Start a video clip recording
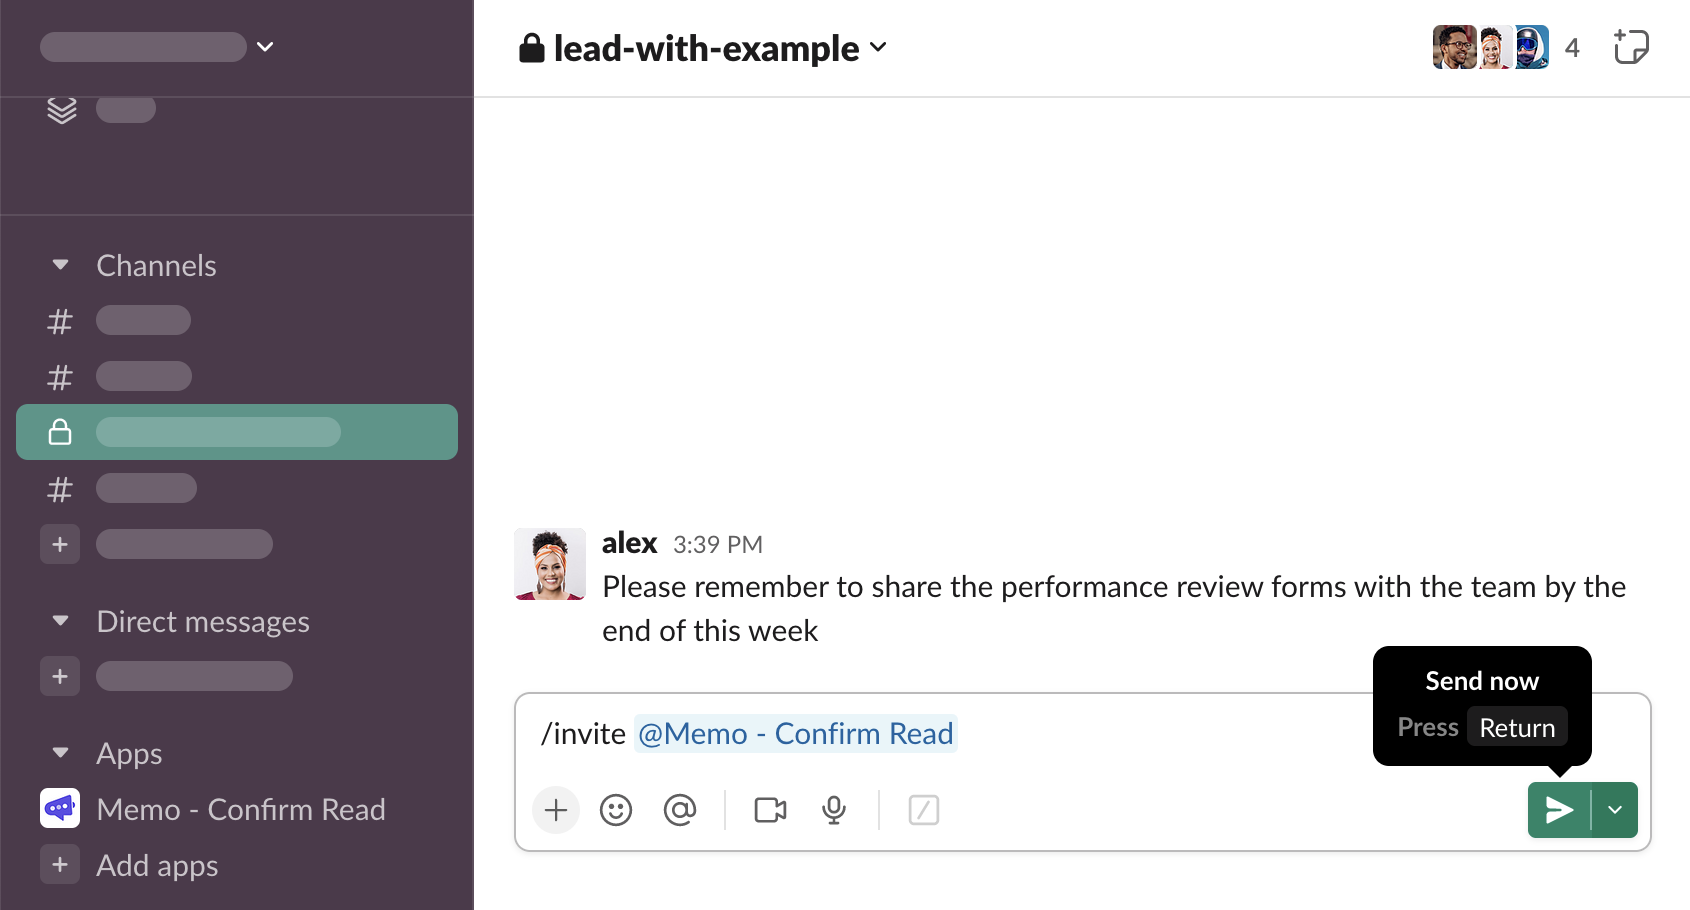The width and height of the screenshot is (1690, 910). 770,810
